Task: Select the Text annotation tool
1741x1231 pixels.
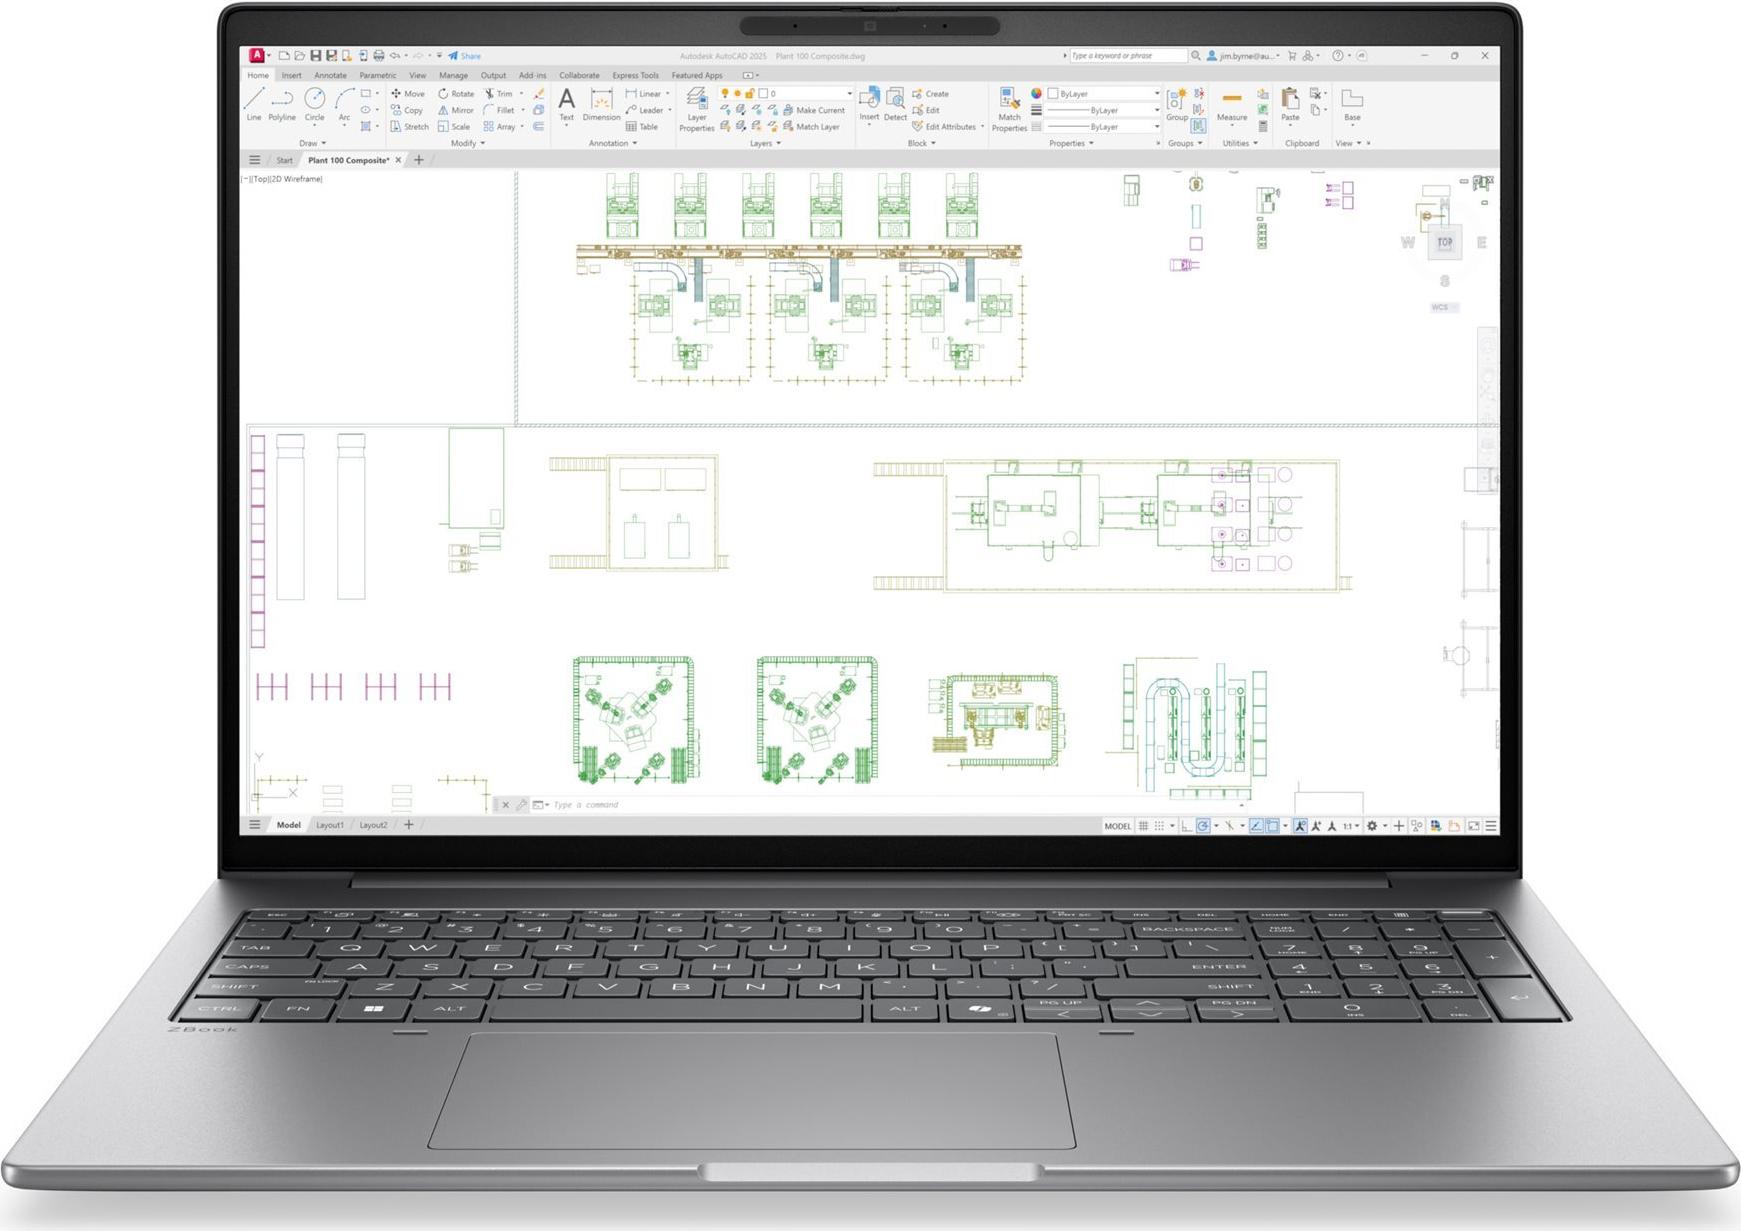Action: [x=567, y=104]
